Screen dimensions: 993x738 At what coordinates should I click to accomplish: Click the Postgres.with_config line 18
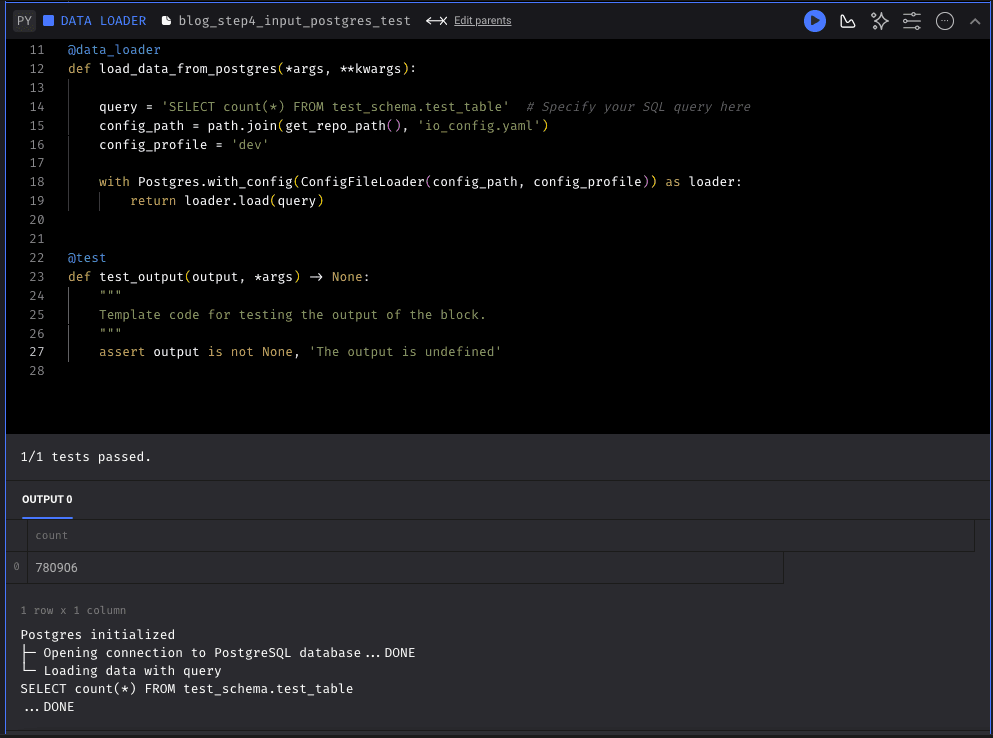pyautogui.click(x=420, y=182)
